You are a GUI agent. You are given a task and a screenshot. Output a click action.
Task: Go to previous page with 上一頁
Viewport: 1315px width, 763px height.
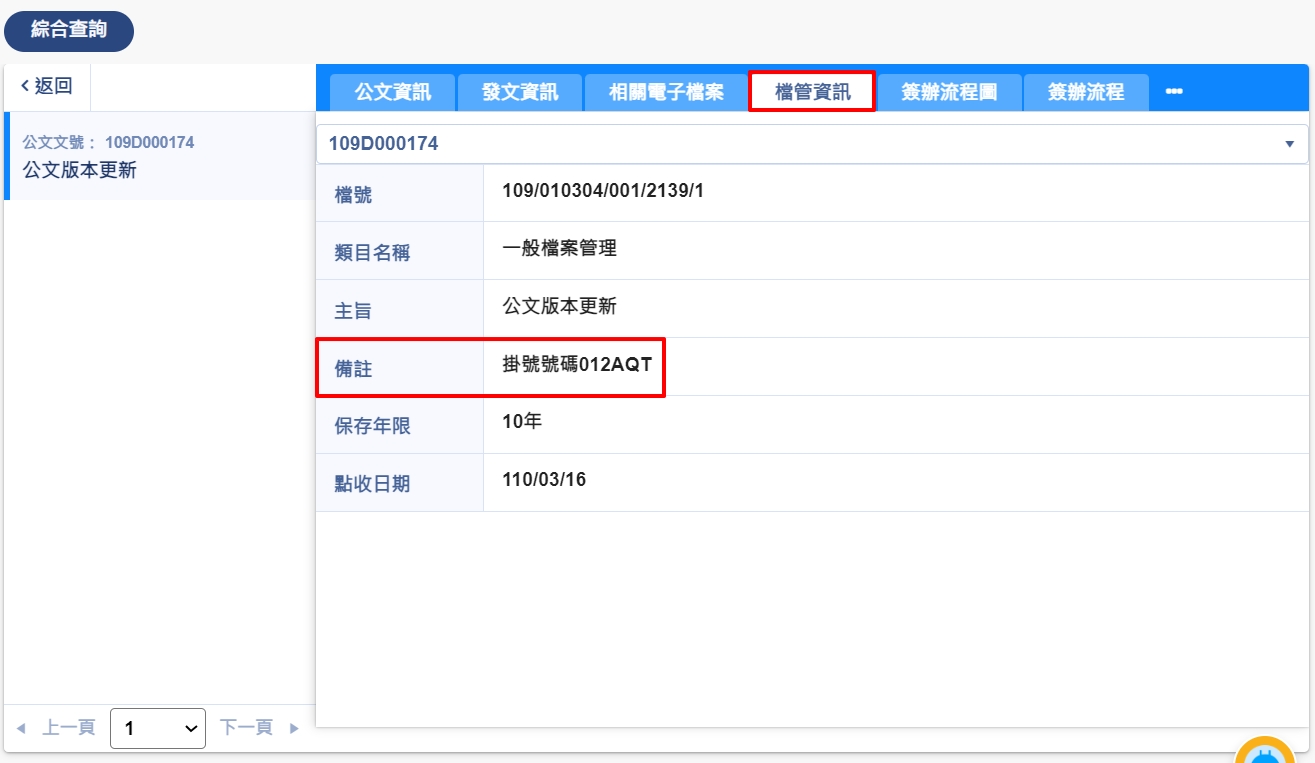(57, 728)
